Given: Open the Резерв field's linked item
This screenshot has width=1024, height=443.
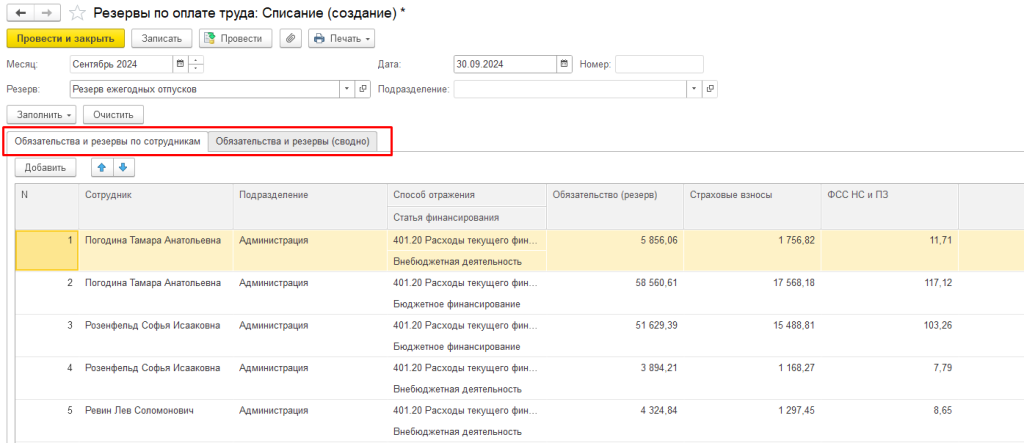Looking at the screenshot, I should (363, 89).
